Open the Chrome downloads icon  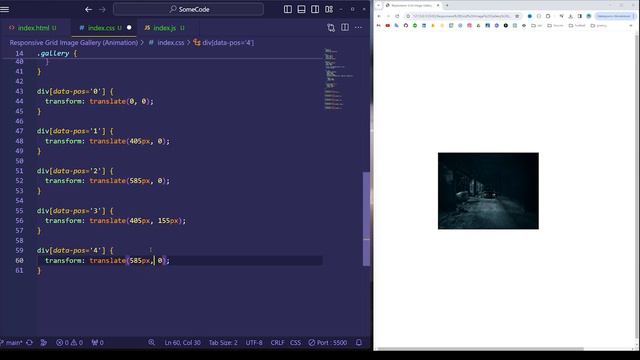(x=571, y=16)
